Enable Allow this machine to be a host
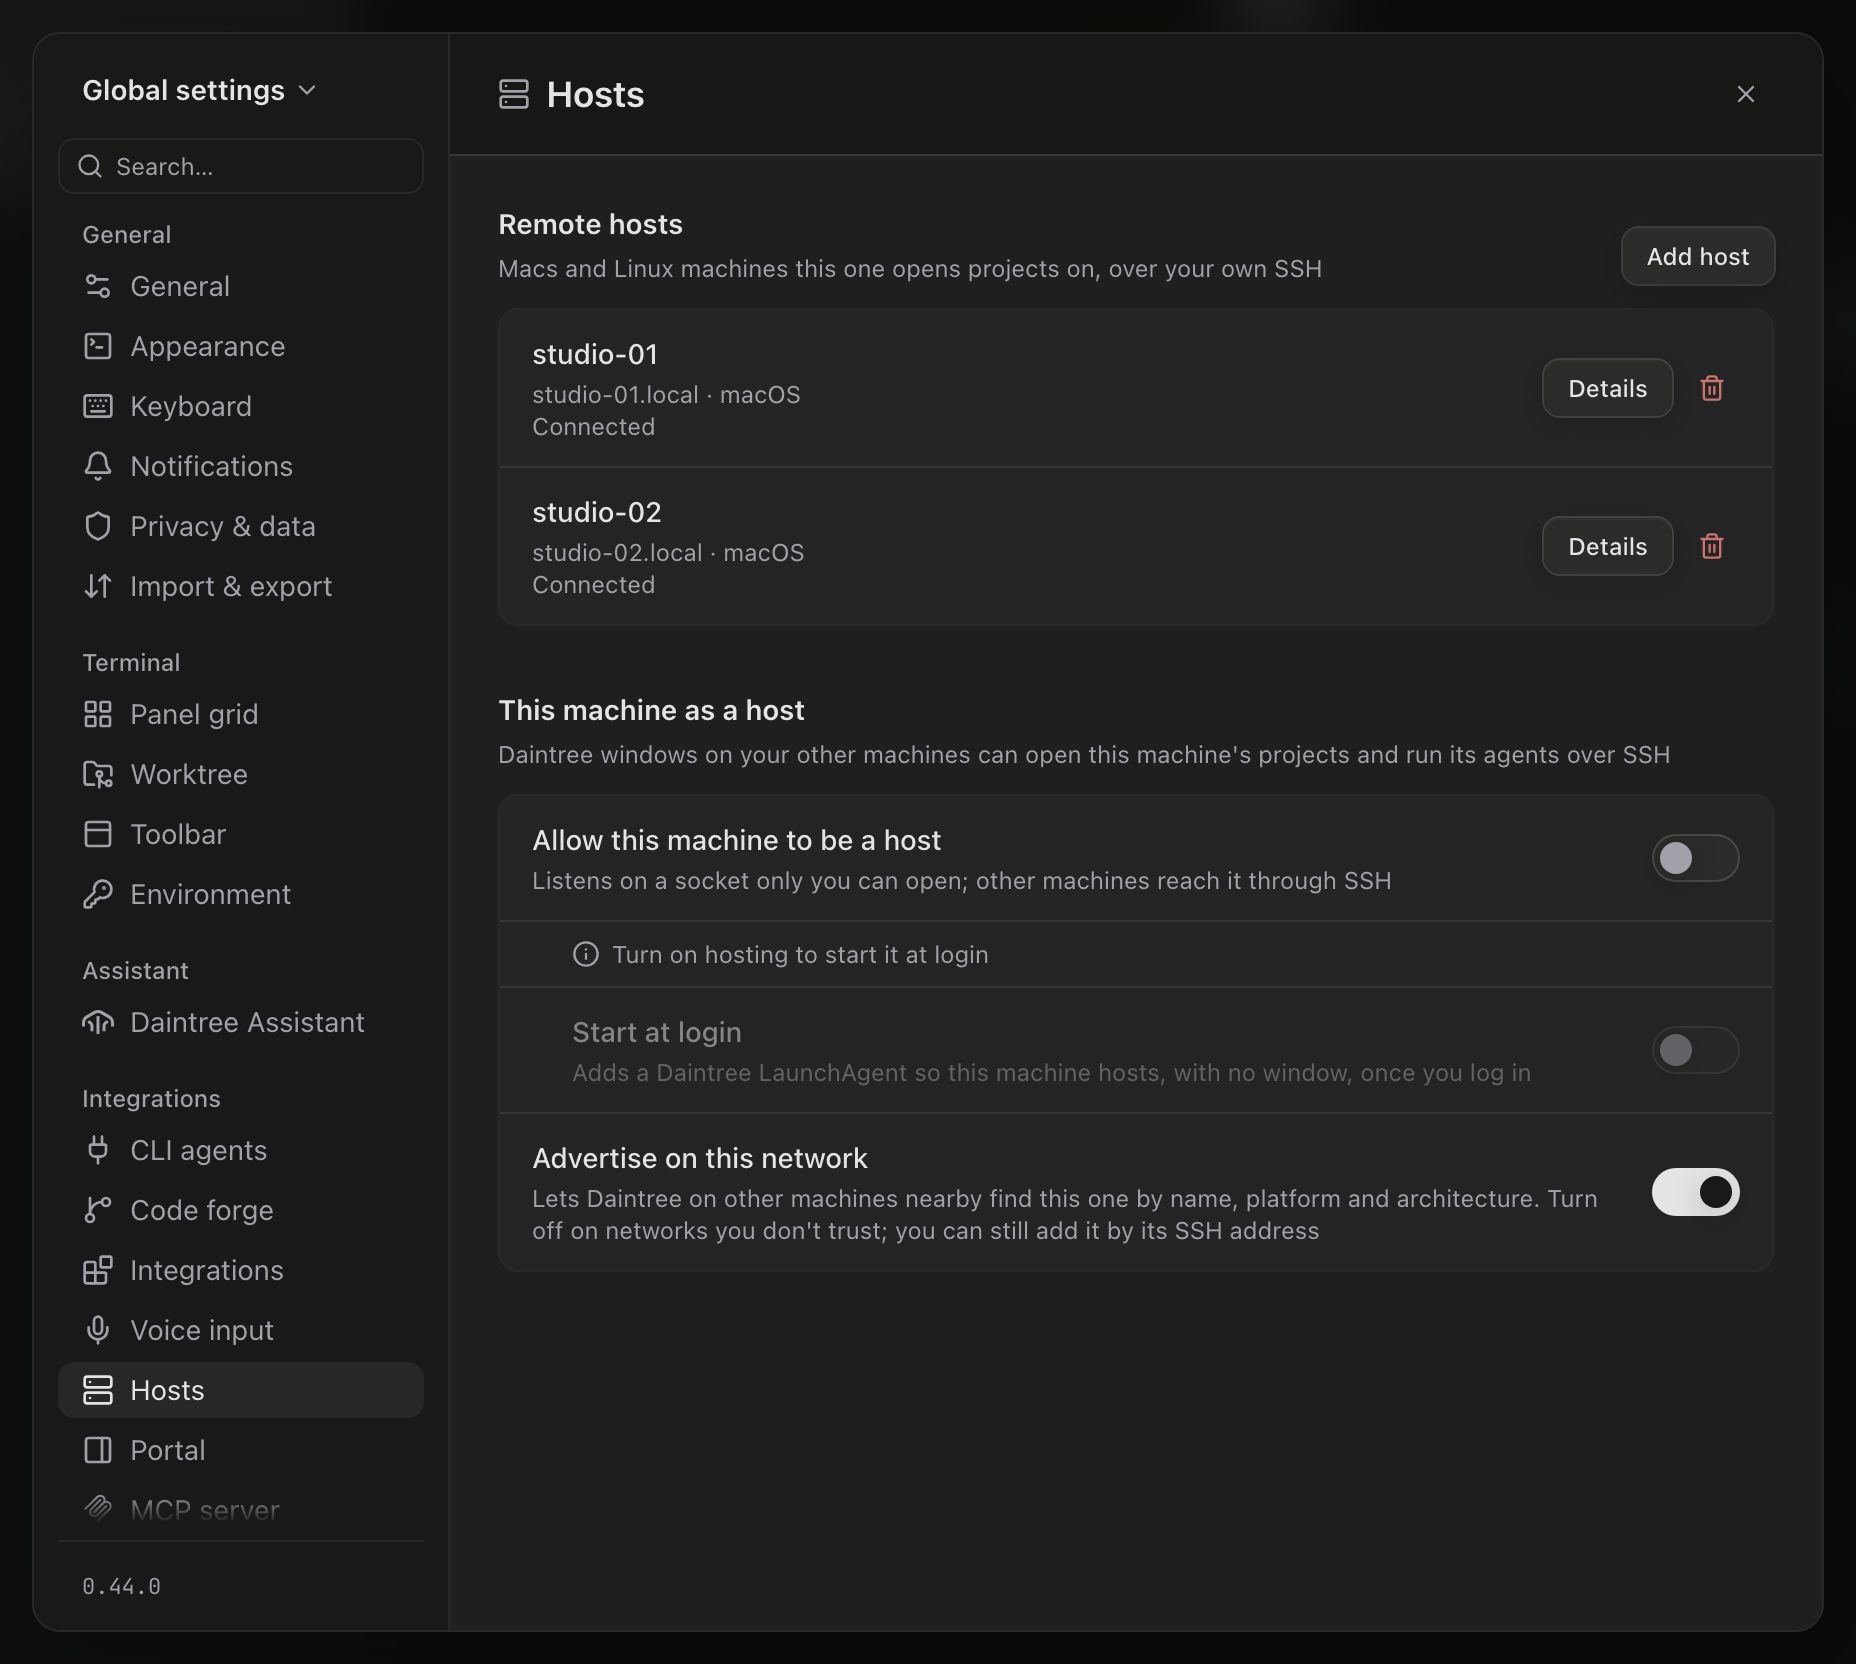1856x1664 pixels. coord(1695,858)
